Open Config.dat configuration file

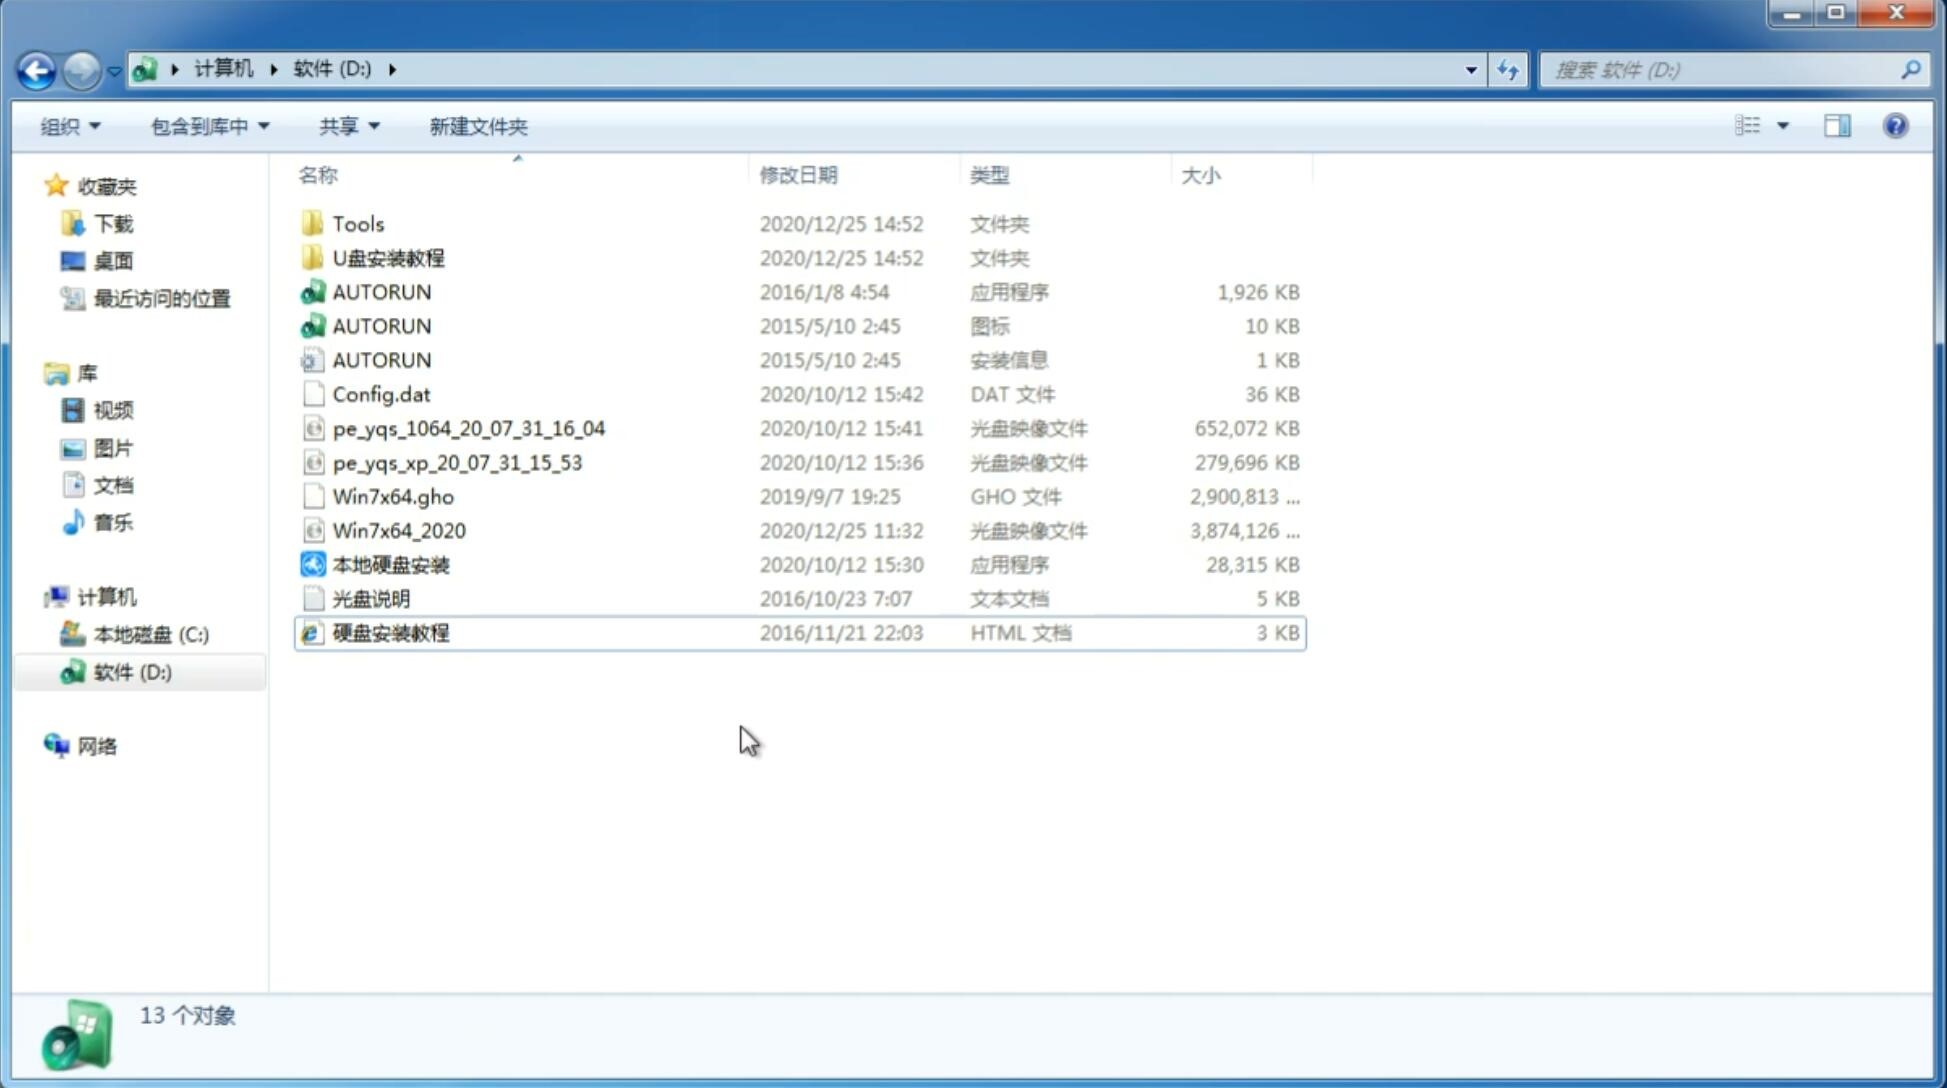[380, 393]
